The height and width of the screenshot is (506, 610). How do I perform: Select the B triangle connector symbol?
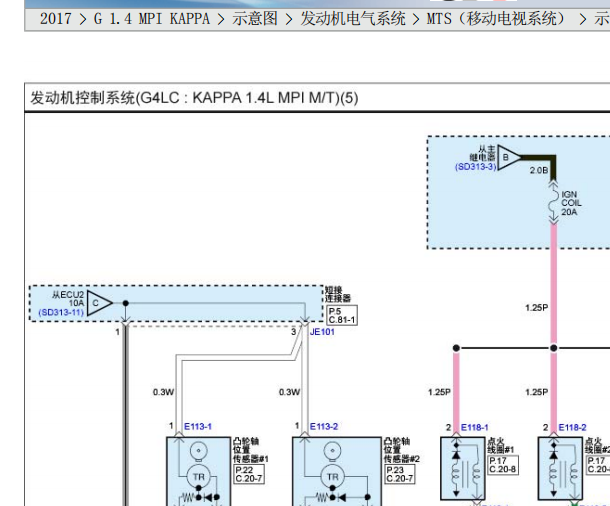point(509,158)
